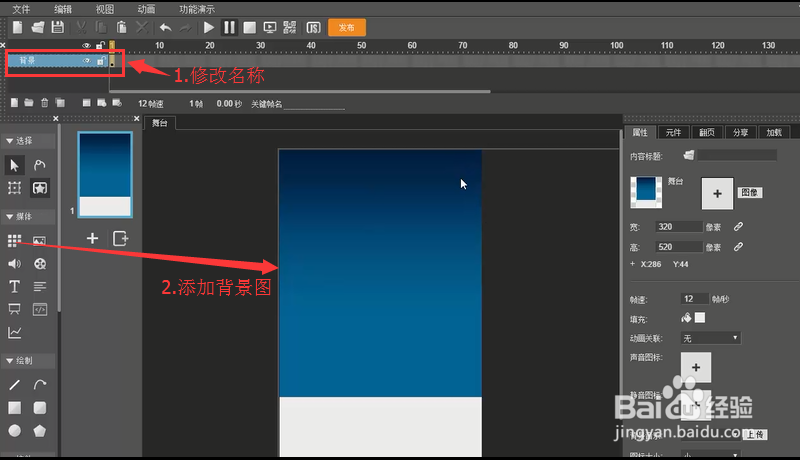Select the presentation board tool
The height and width of the screenshot is (460, 800).
(14, 310)
